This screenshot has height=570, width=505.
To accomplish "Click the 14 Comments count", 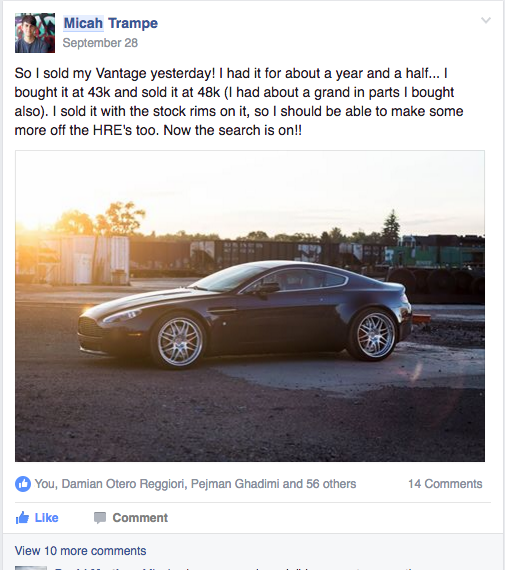I will pos(445,484).
